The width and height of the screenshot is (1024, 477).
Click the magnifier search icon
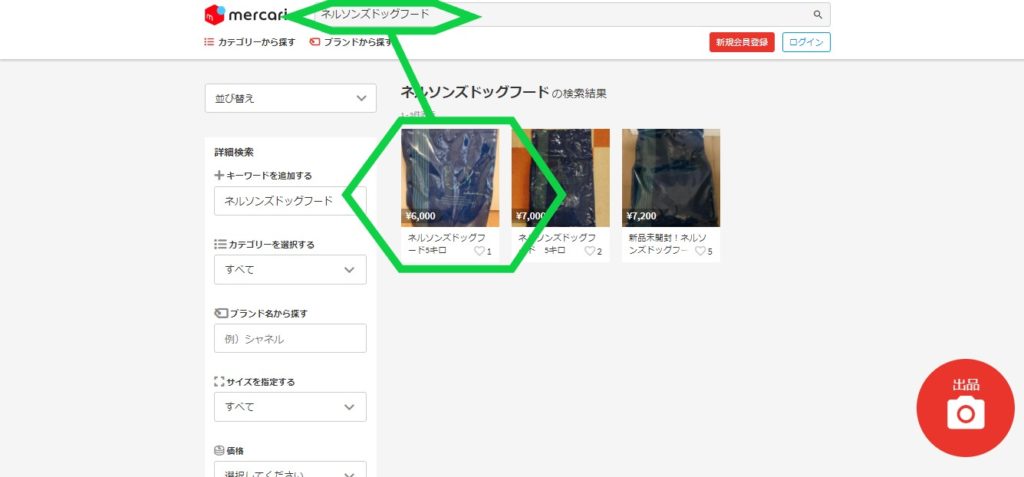[x=817, y=15]
